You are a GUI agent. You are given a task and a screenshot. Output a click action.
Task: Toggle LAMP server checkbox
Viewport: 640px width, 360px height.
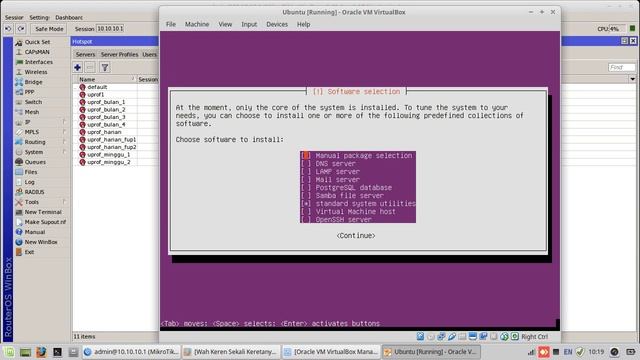coord(306,172)
